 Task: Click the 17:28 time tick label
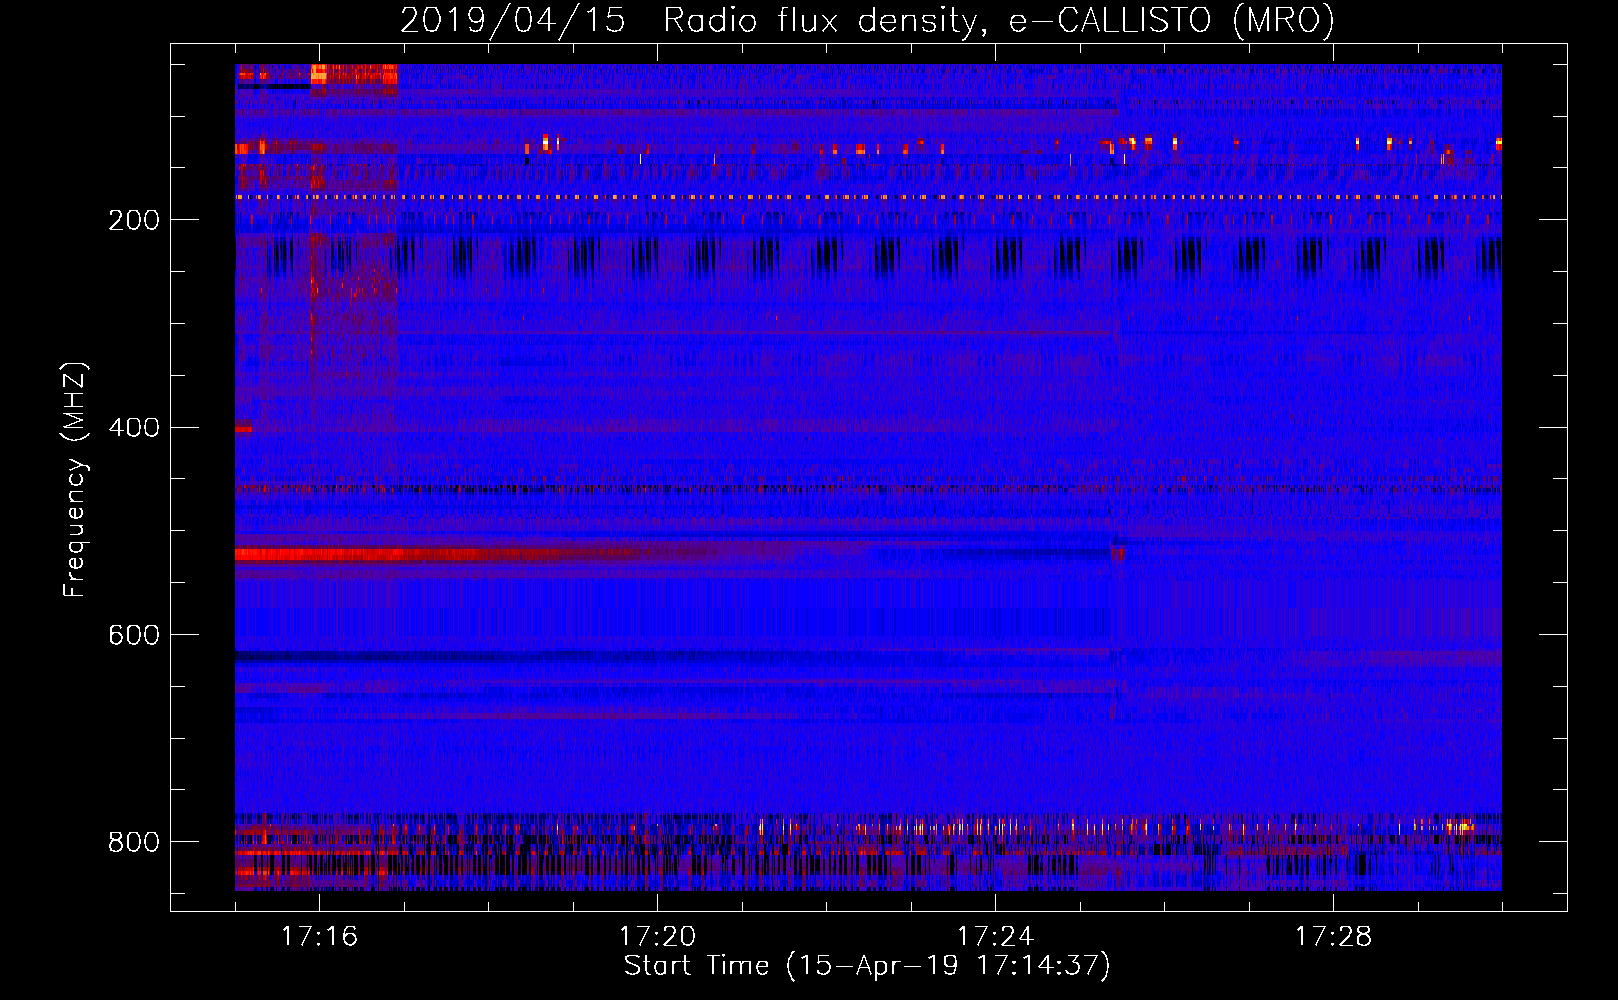coord(1333,936)
